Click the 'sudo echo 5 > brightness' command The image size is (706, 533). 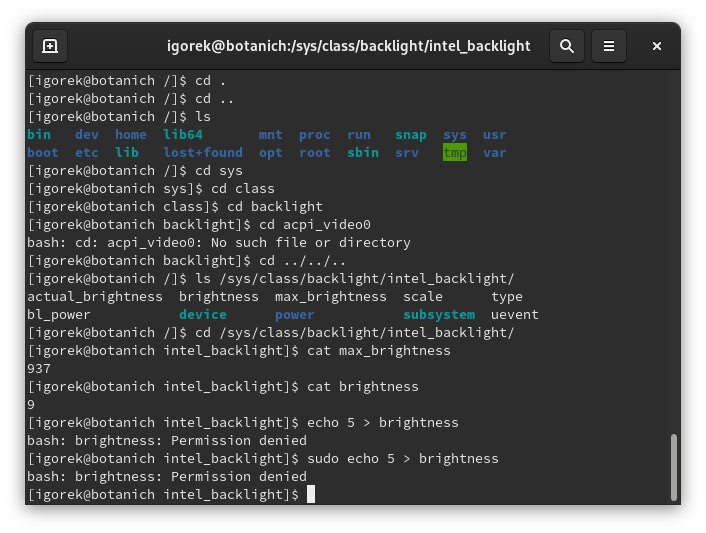[x=403, y=459]
